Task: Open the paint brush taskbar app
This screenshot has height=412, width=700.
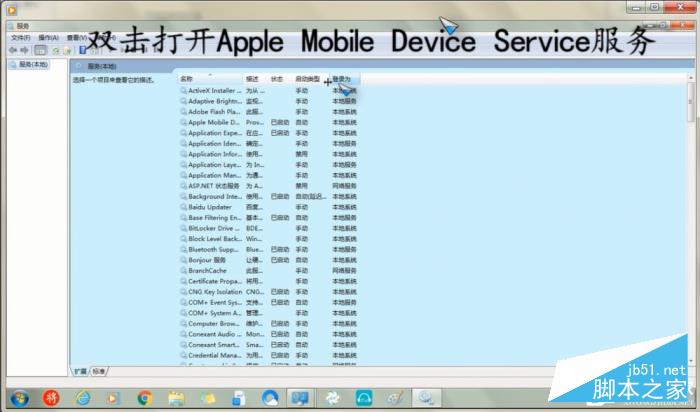Action: (395, 398)
